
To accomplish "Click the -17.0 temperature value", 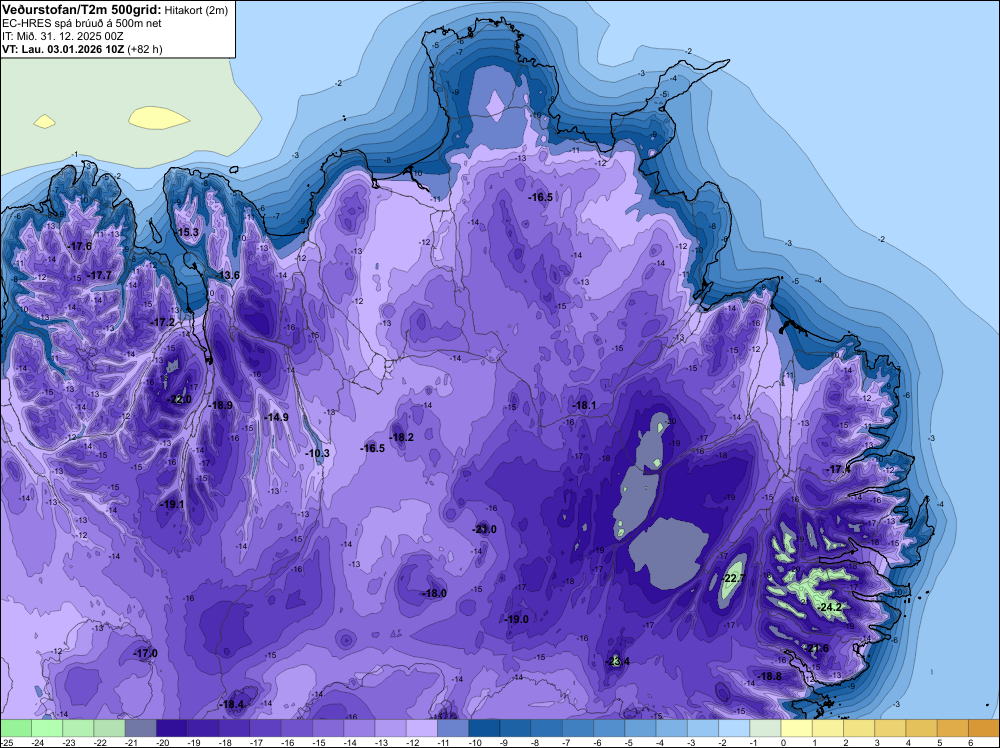I will [145, 653].
